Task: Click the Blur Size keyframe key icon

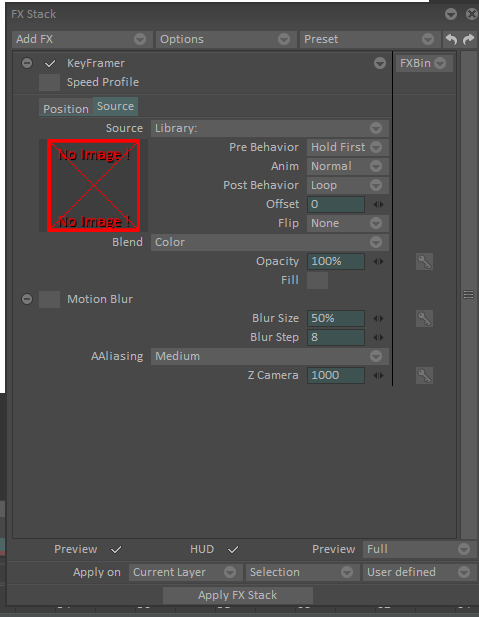Action: (424, 318)
